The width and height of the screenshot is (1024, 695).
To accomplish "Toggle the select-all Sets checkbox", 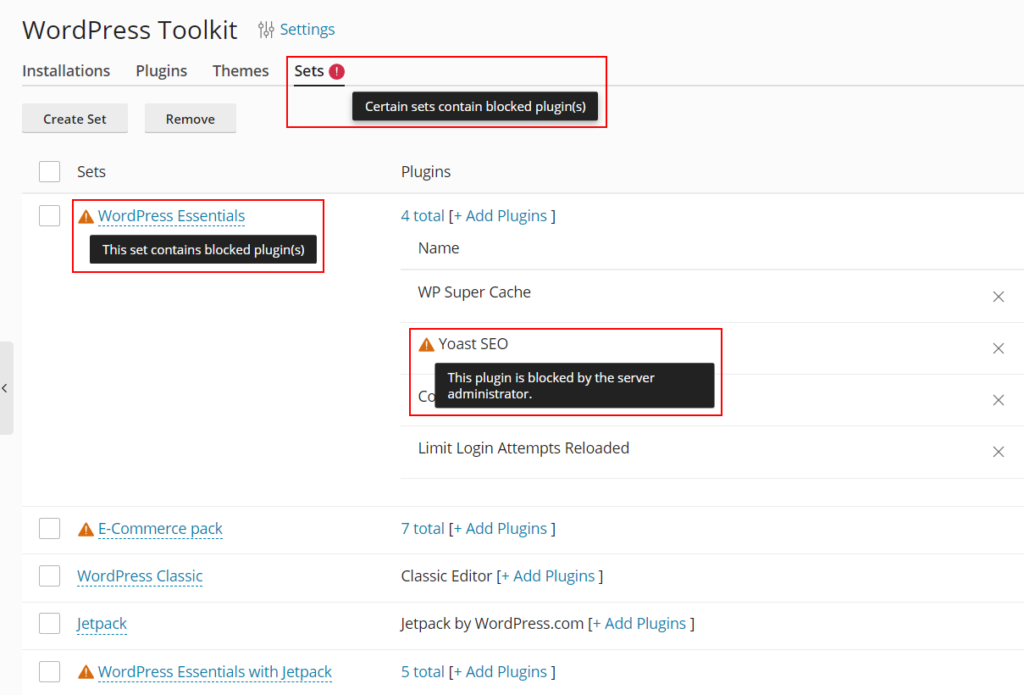I will click(50, 171).
